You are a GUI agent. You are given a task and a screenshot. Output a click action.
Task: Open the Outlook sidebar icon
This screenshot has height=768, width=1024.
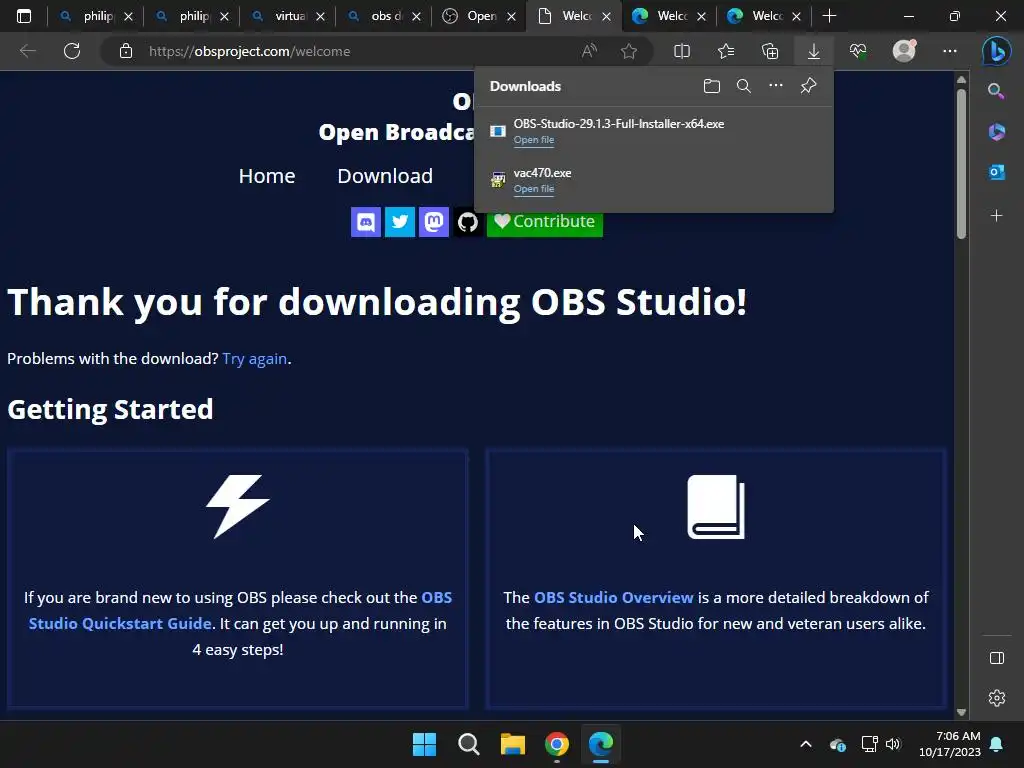(x=996, y=172)
